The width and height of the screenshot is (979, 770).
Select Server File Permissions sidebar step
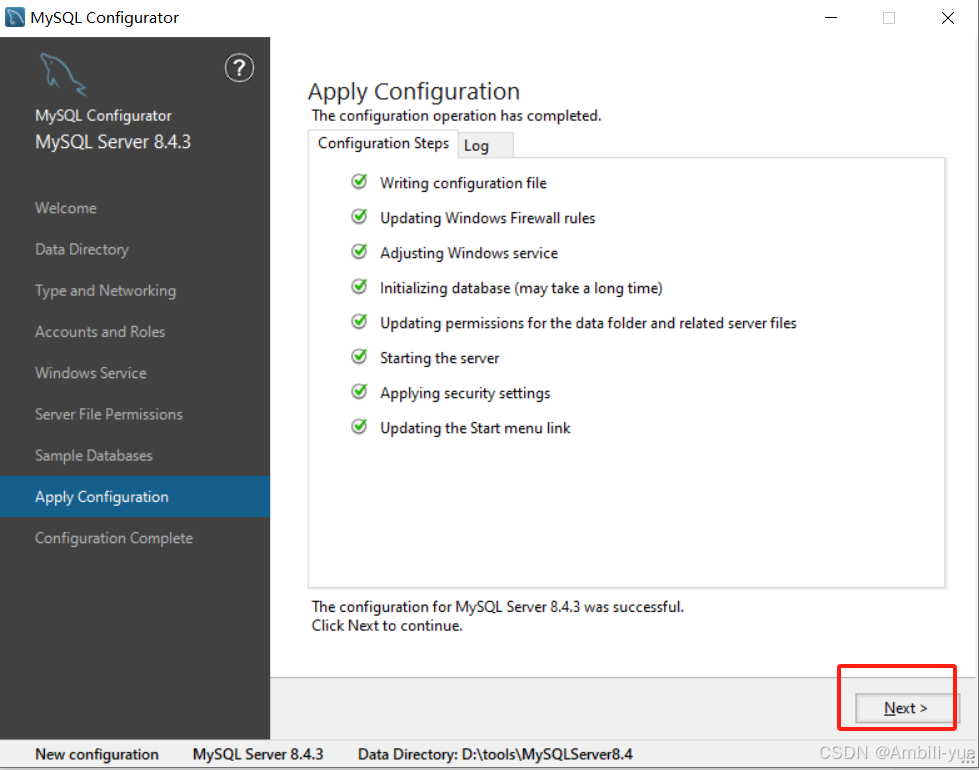tap(109, 414)
